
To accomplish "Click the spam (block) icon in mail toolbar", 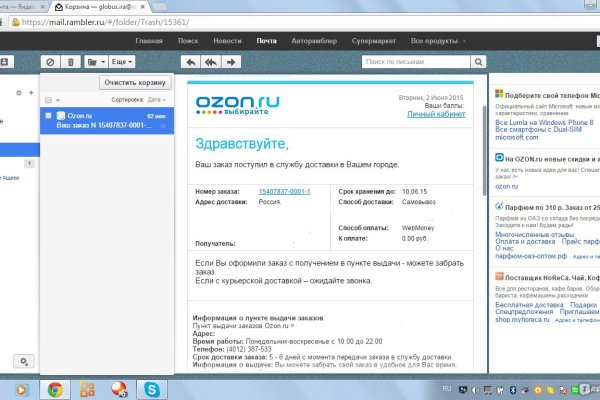I will click(x=50, y=62).
